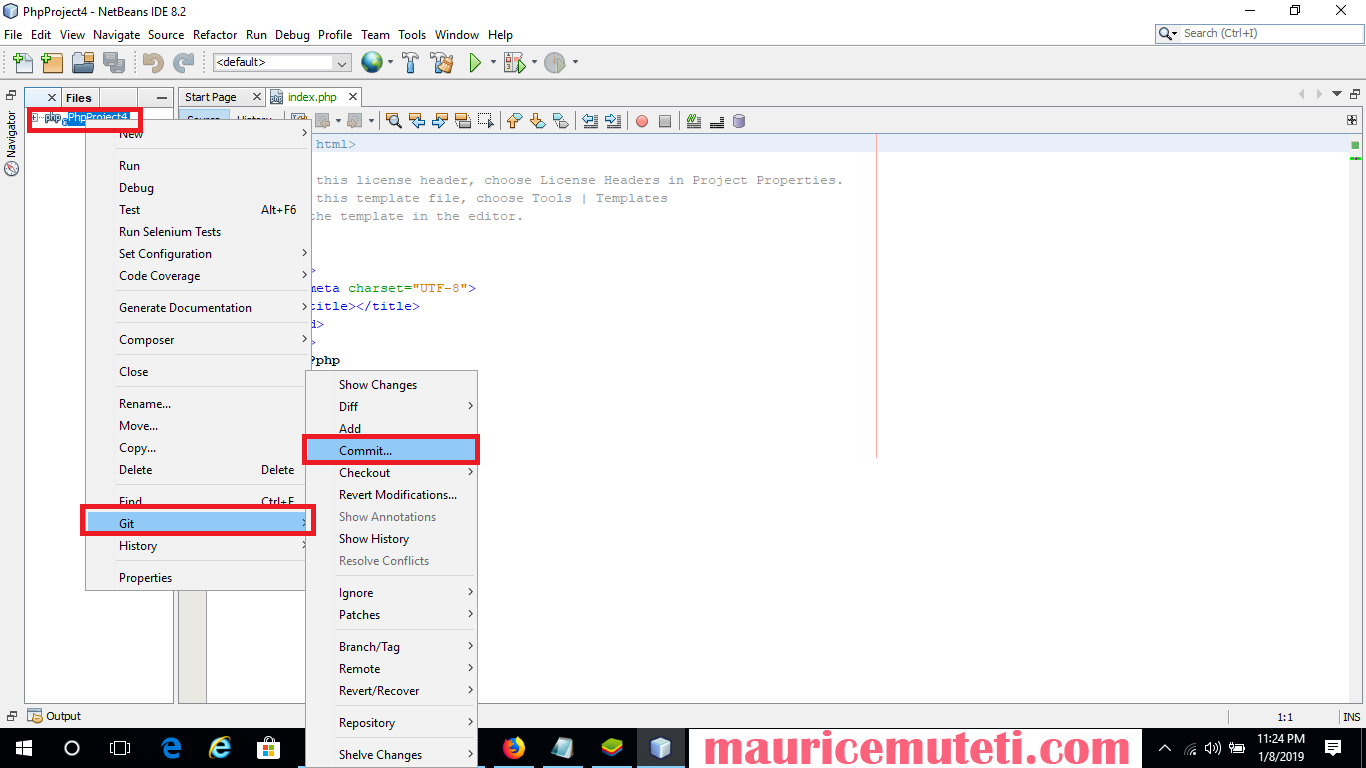Click the Build Project hammer icon
The width and height of the screenshot is (1366, 768).
[410, 63]
